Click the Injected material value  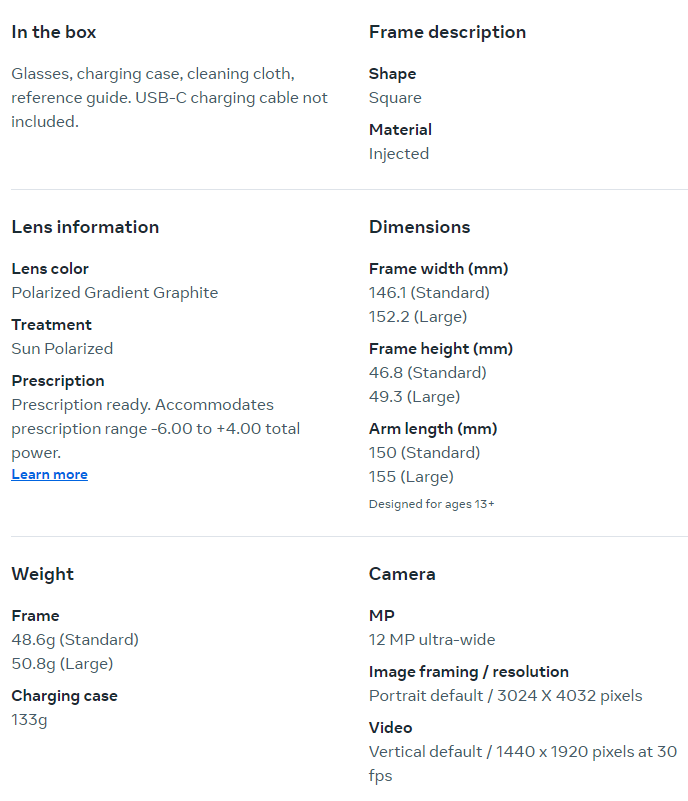pyautogui.click(x=399, y=154)
